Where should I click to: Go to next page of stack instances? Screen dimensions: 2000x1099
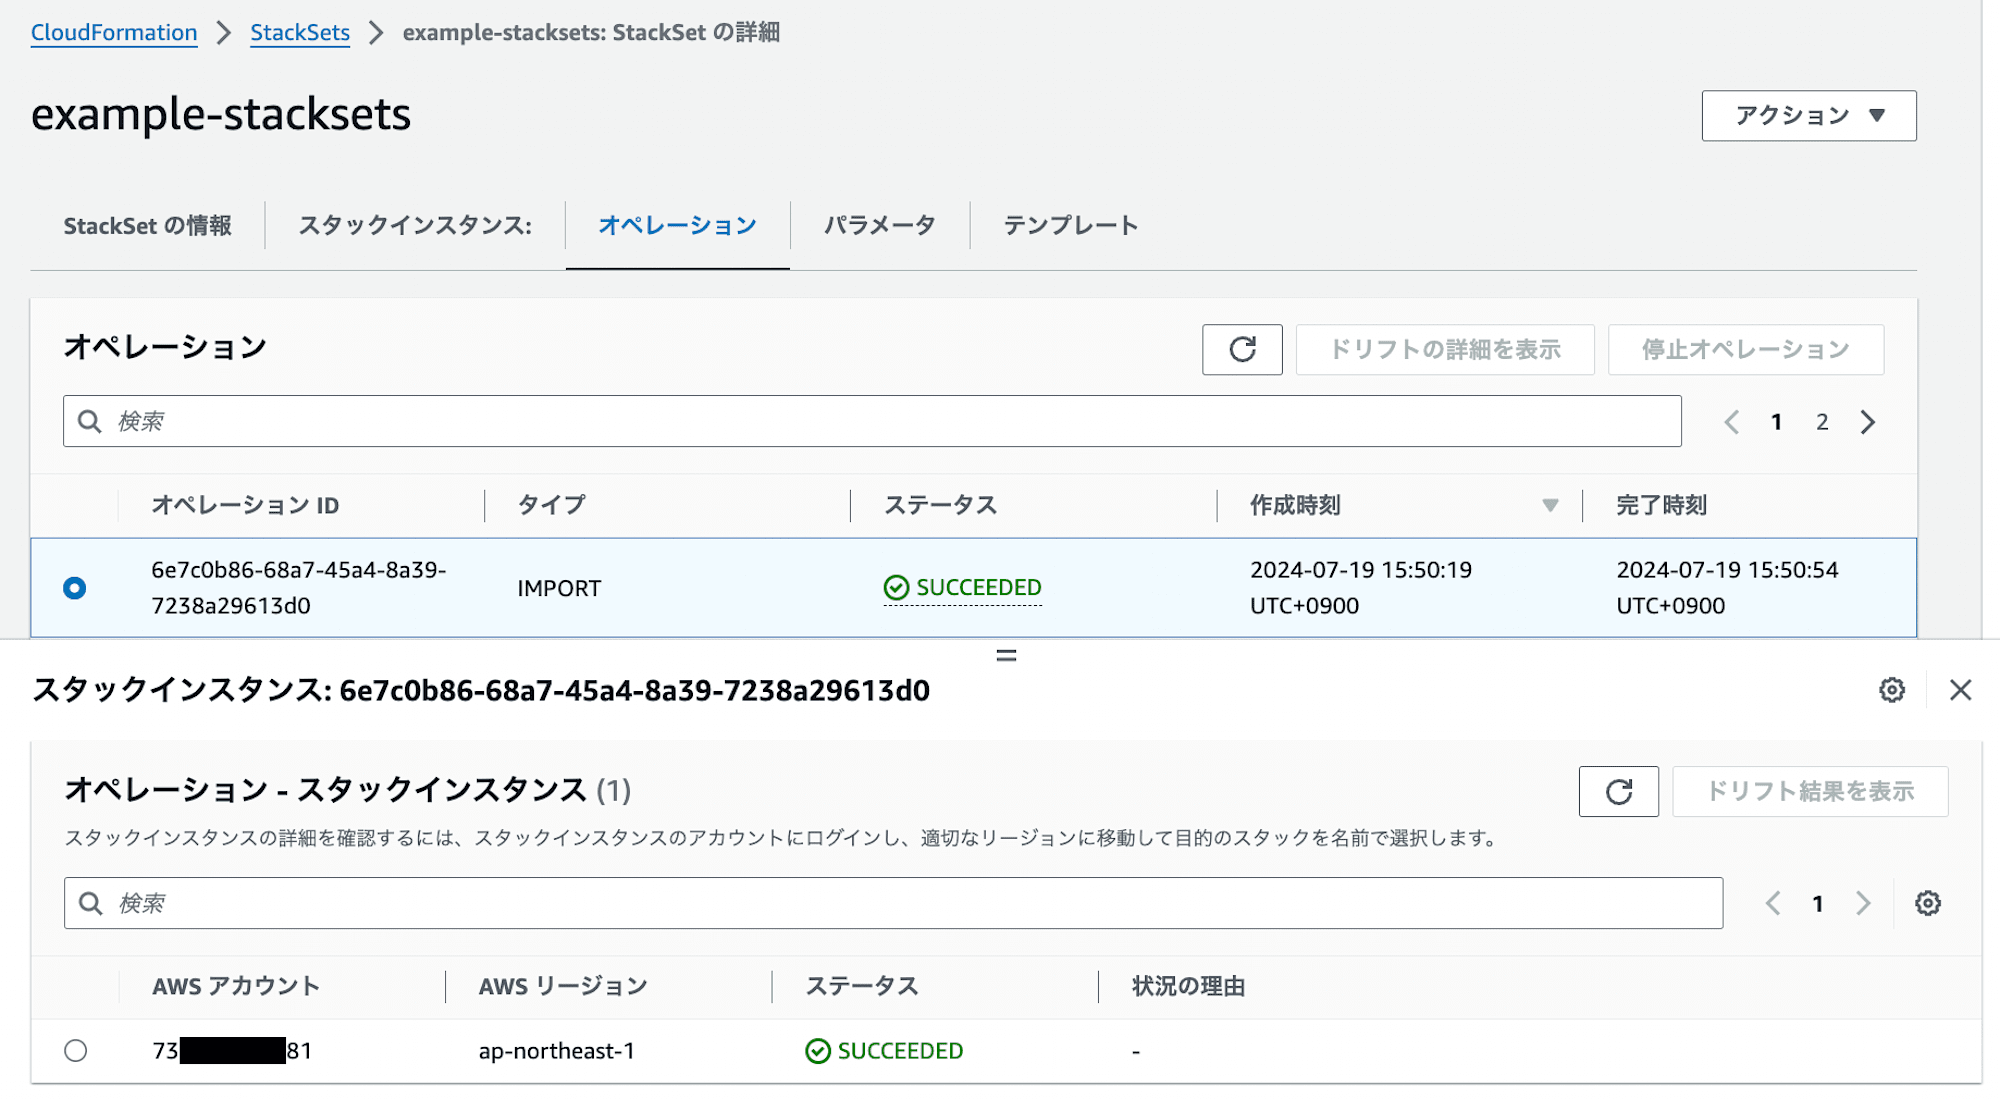point(1863,904)
